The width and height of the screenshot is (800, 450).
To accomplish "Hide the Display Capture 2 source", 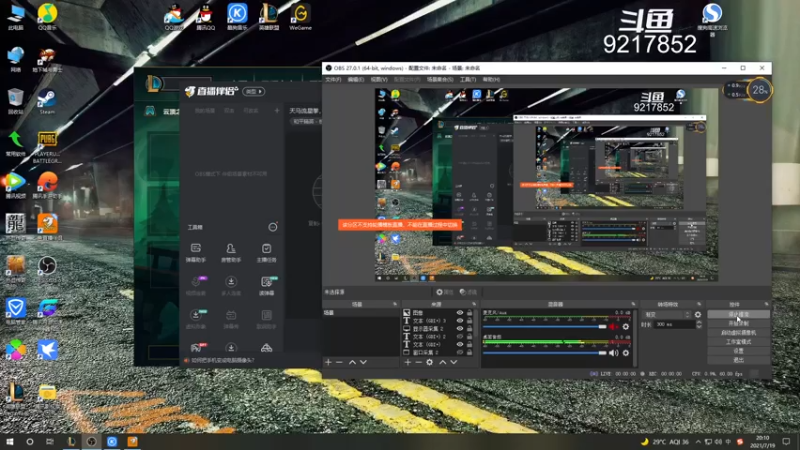I will pyautogui.click(x=460, y=329).
